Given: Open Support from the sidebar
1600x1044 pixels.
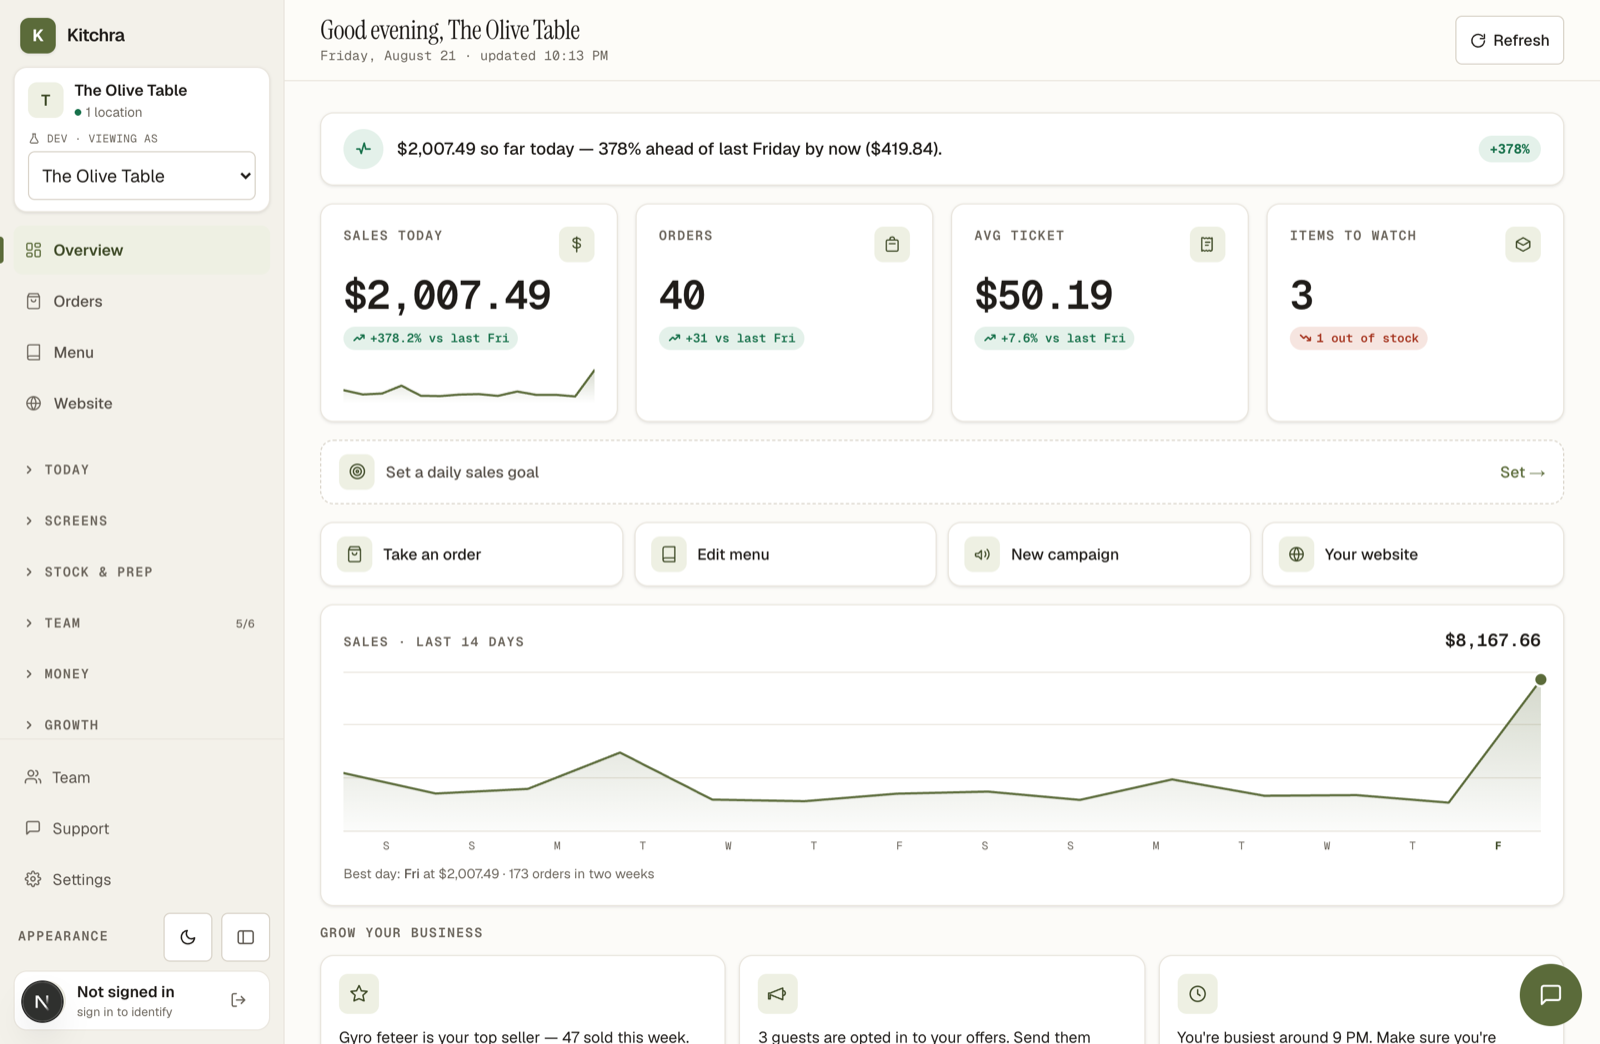Looking at the screenshot, I should (x=142, y=828).
